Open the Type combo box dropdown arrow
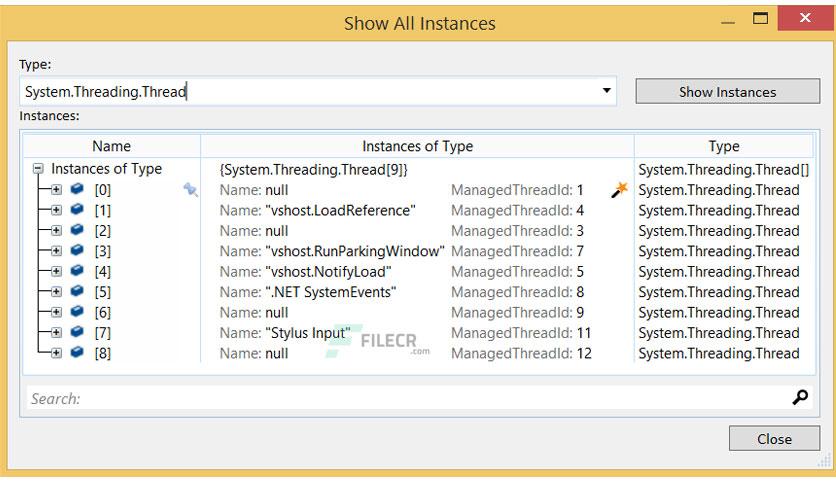 606,91
